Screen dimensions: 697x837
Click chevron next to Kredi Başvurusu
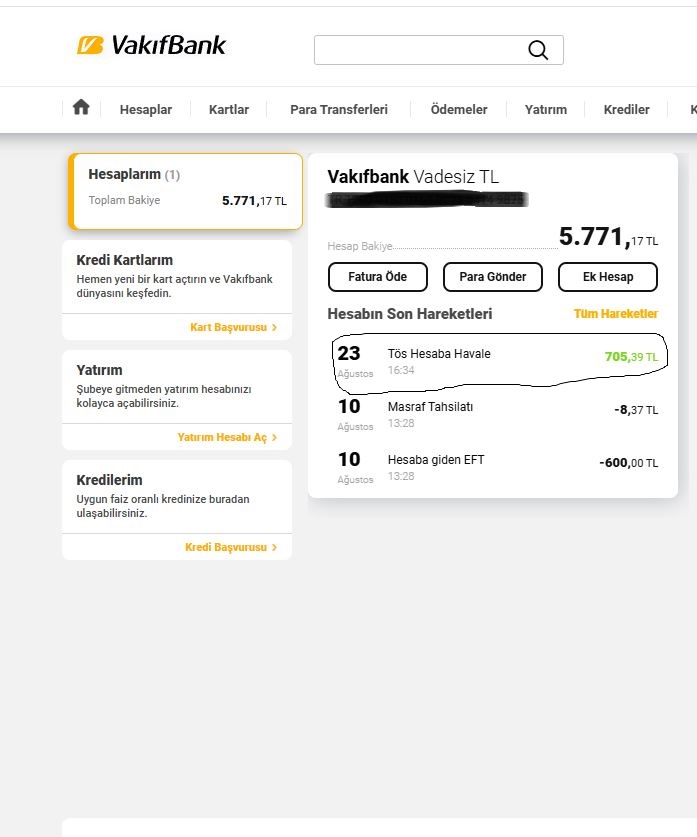[x=274, y=547]
